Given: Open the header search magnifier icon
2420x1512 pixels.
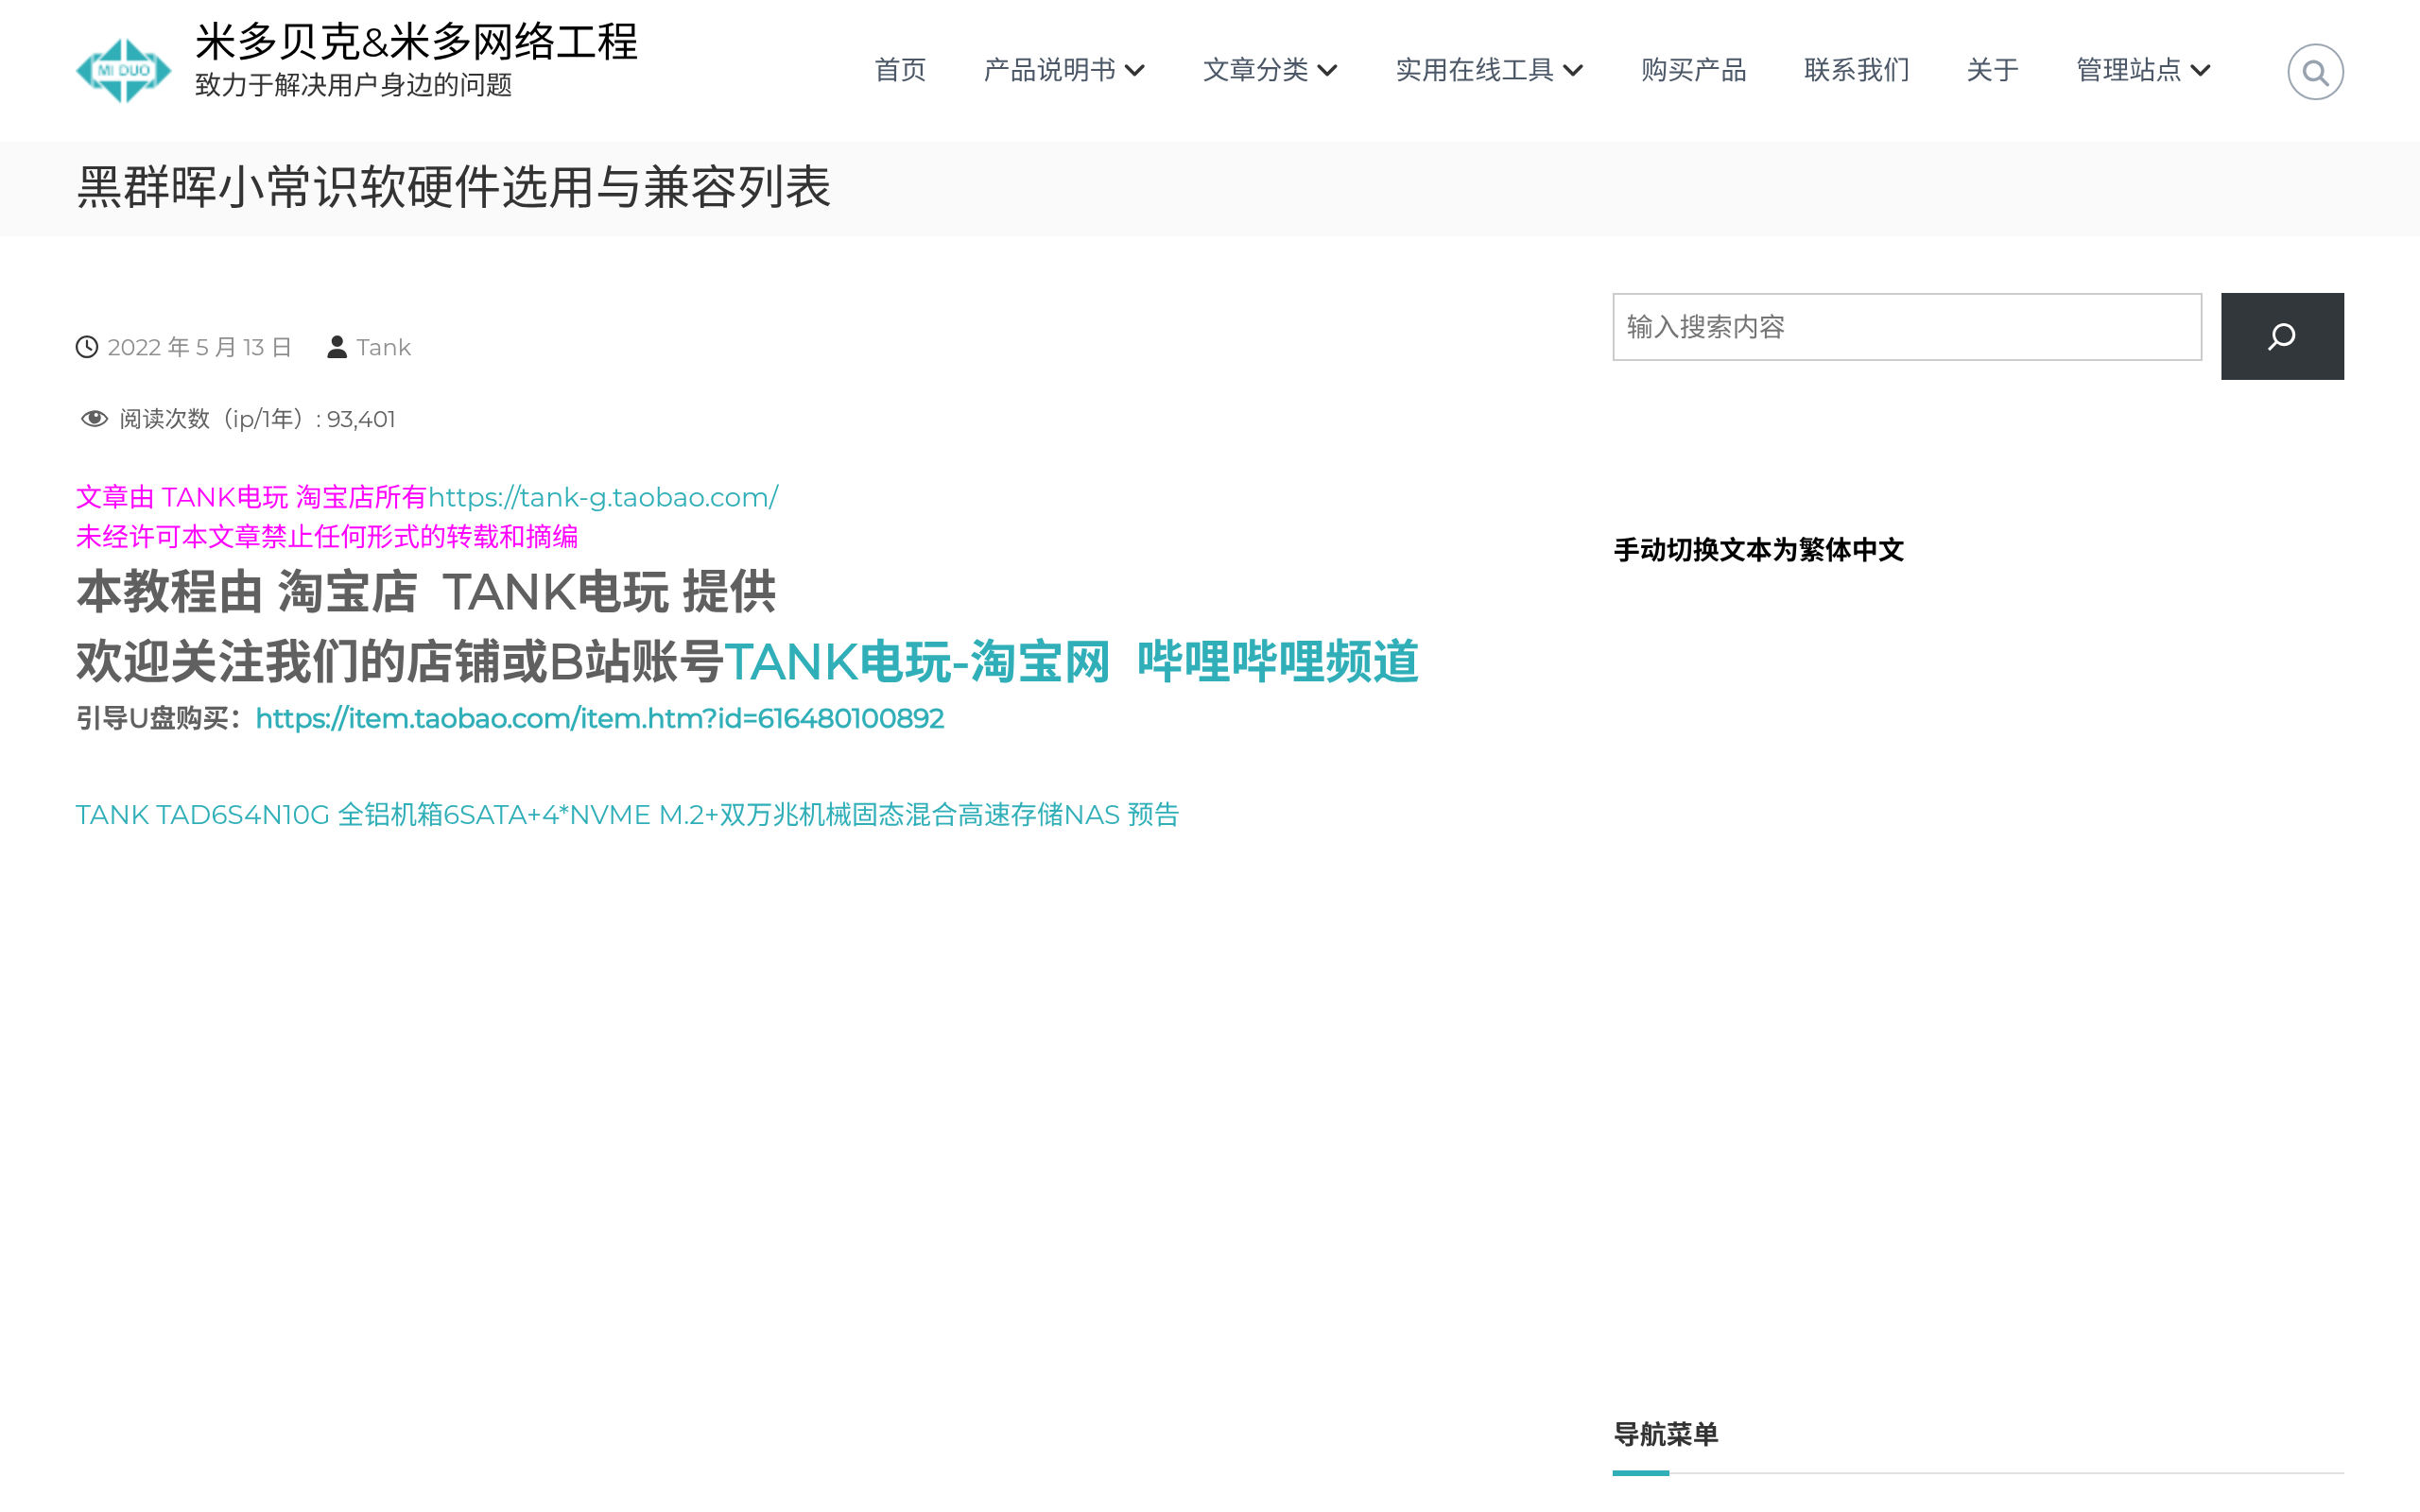Looking at the screenshot, I should point(2315,72).
